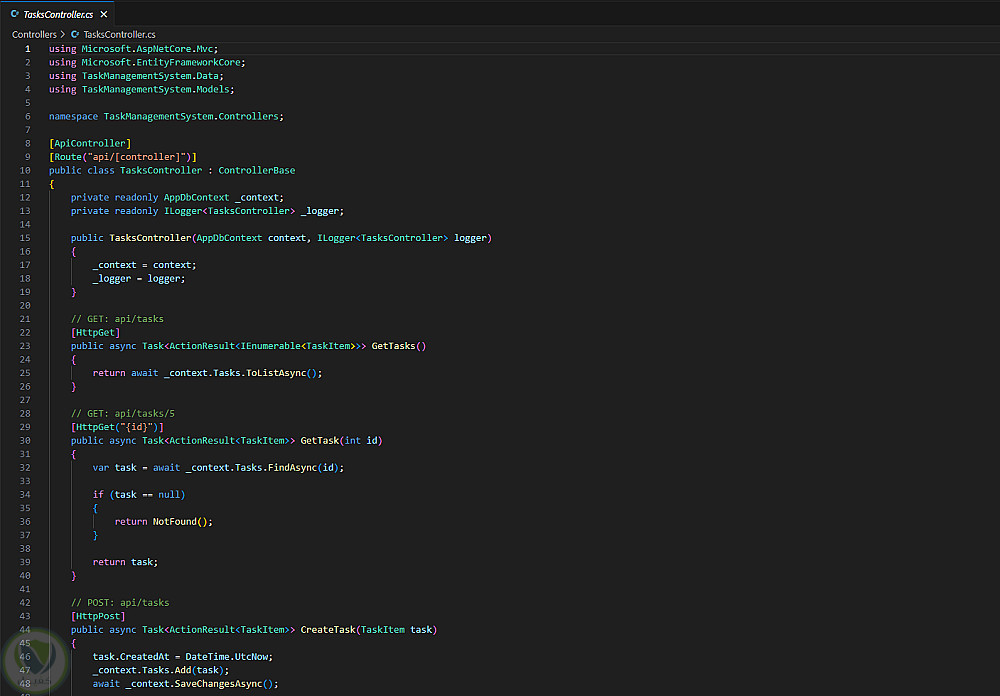Click the ControllerBase base class name
This screenshot has height=696, width=1000.
tap(256, 170)
